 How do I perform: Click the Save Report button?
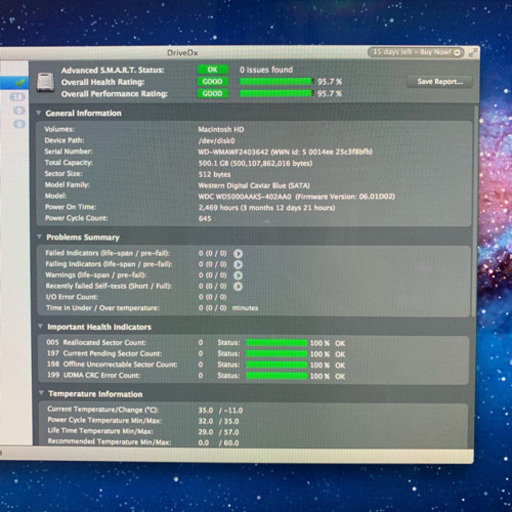(x=440, y=82)
